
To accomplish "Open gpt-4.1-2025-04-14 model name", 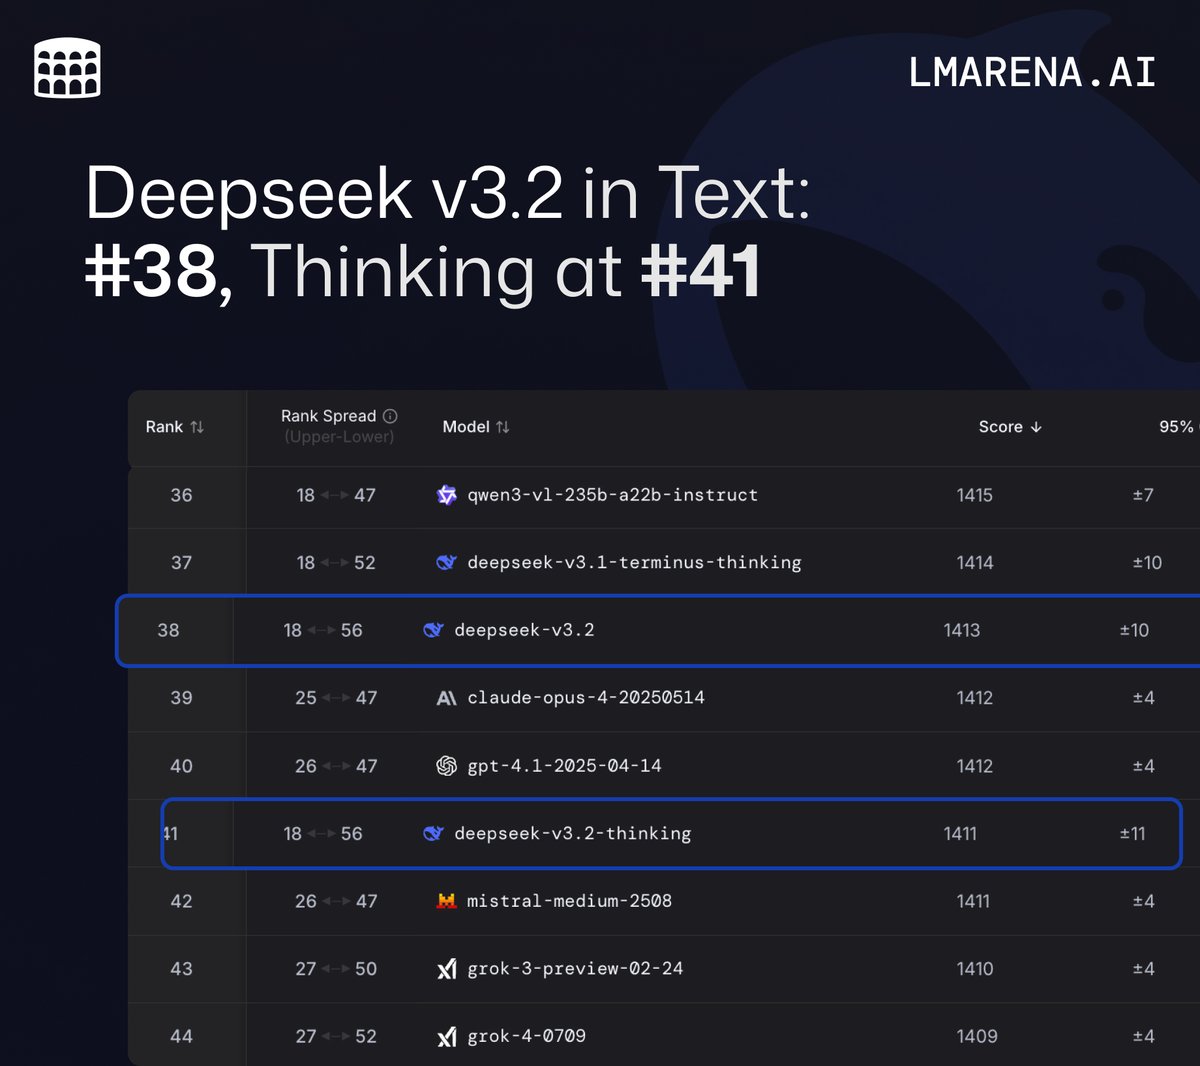I will 564,766.
